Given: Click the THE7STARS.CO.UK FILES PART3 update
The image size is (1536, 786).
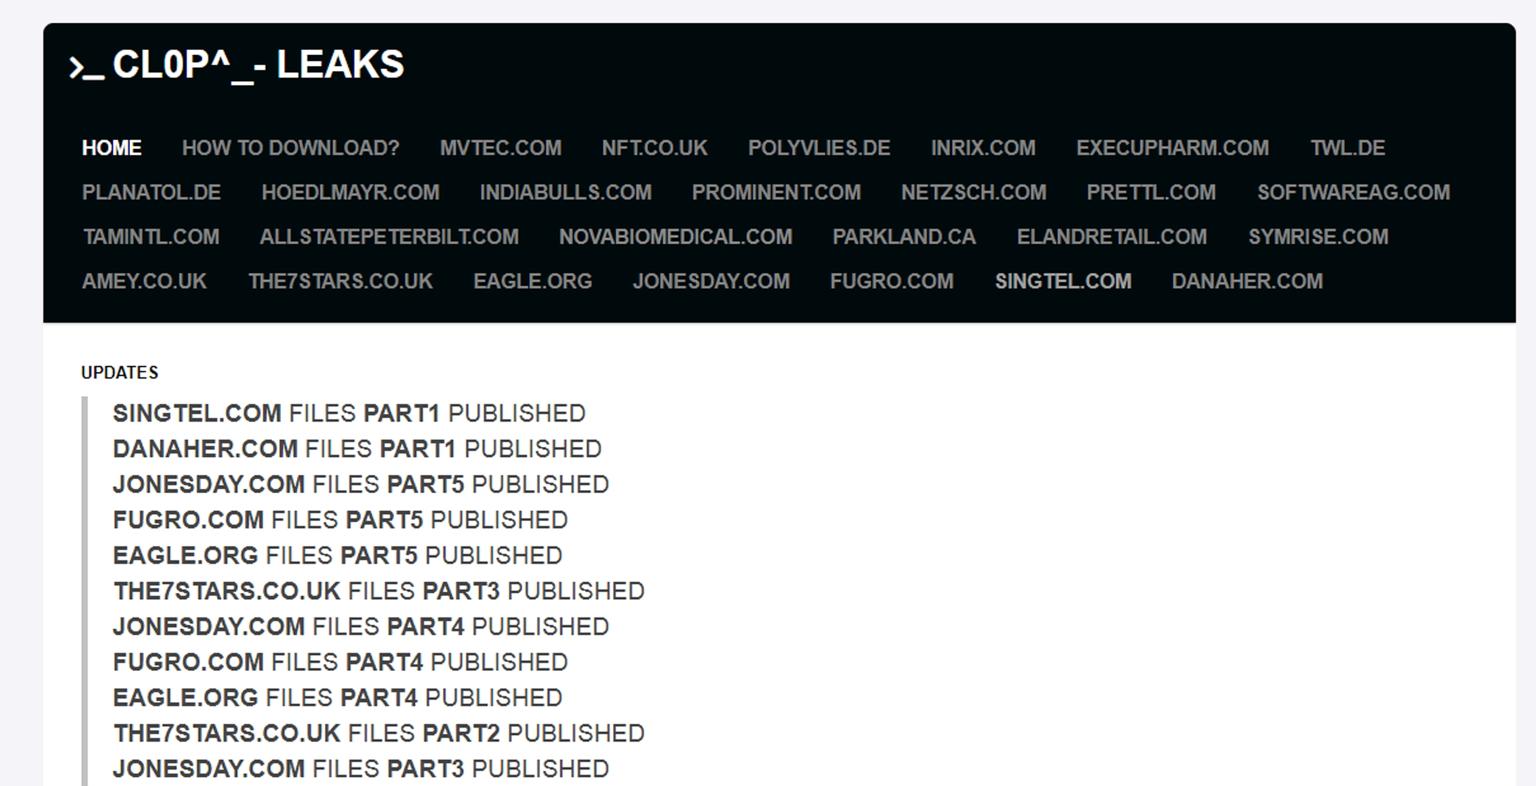Looking at the screenshot, I should [378, 591].
